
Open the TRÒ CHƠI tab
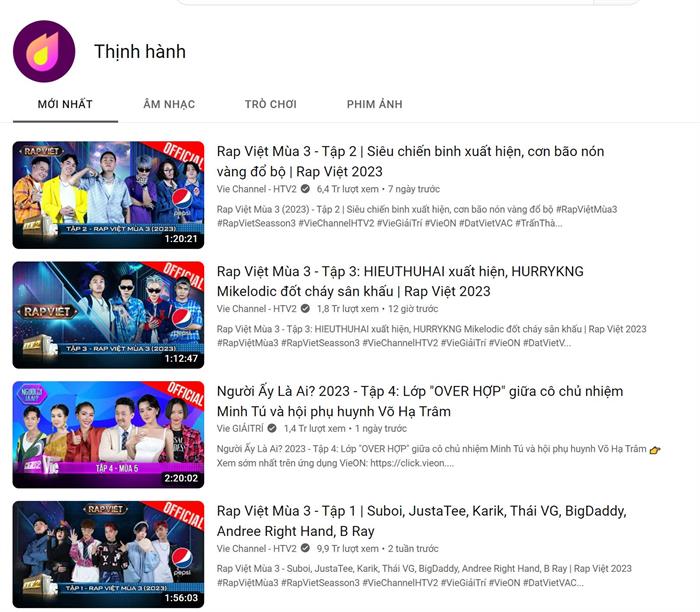(x=271, y=104)
